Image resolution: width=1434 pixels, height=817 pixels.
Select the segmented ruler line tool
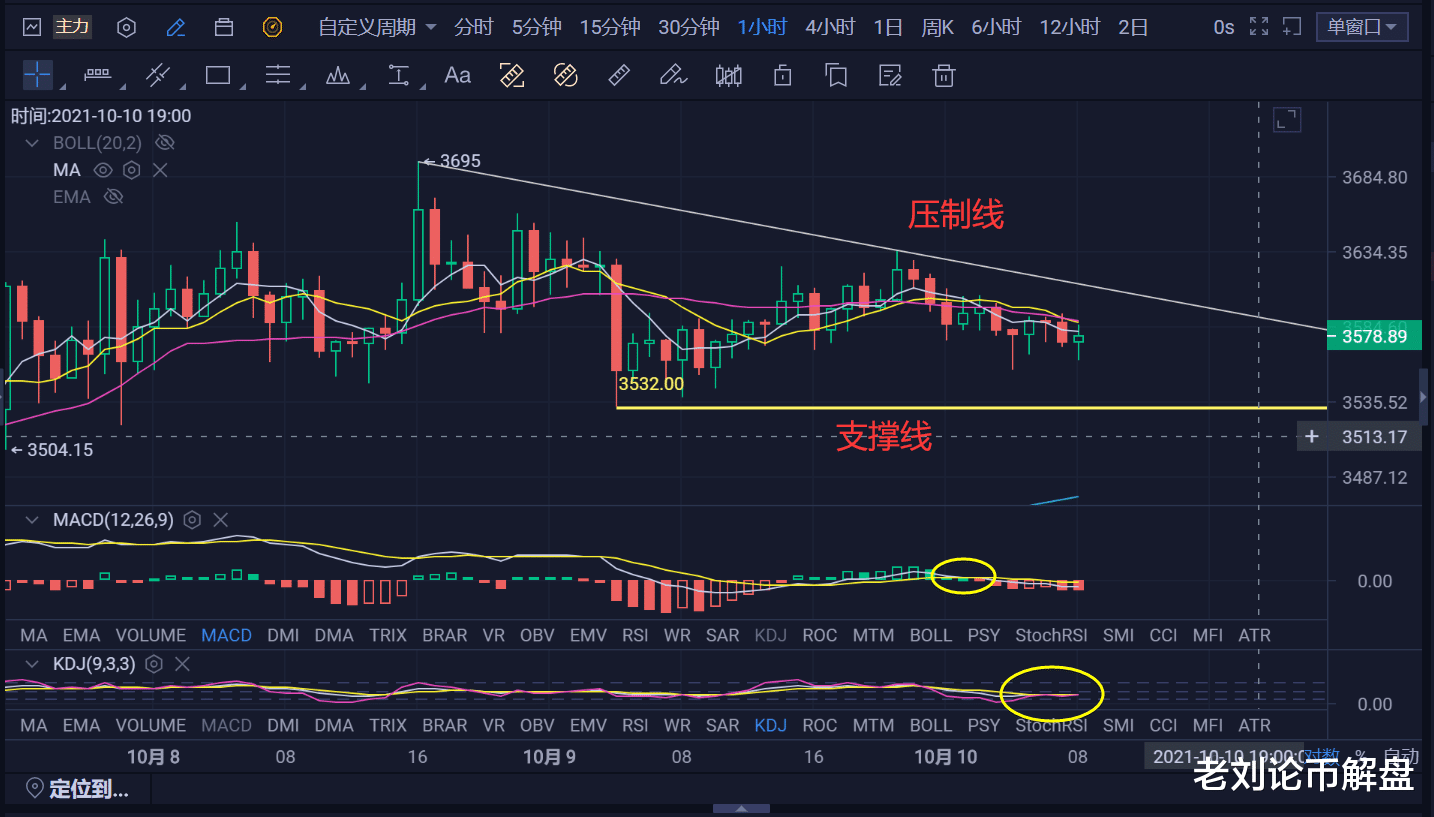(97, 75)
